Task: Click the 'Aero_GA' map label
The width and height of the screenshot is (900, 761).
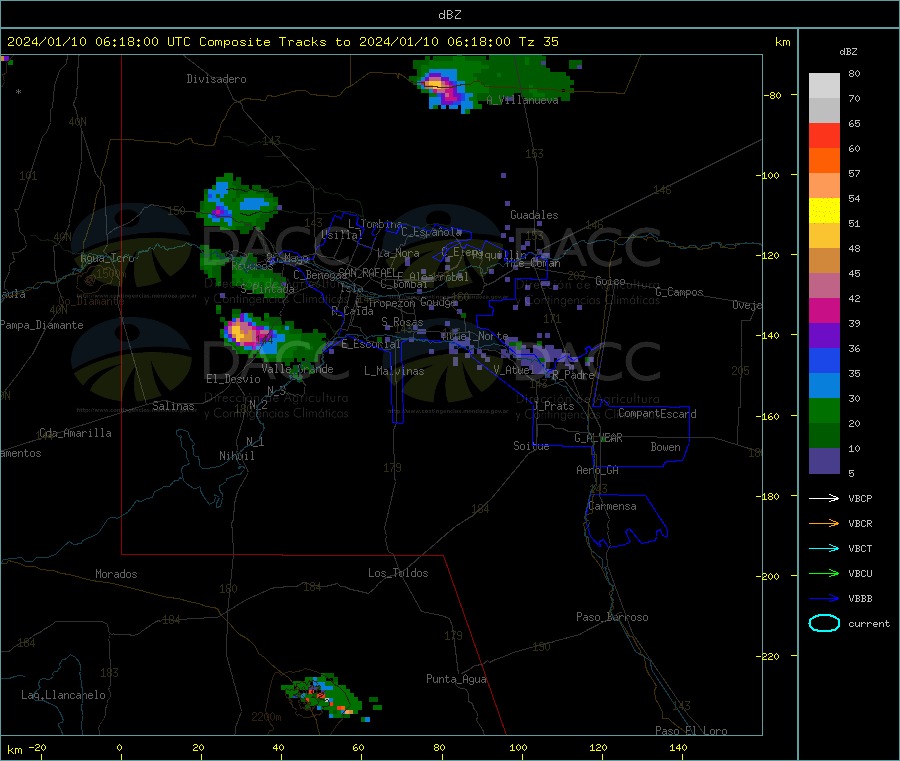Action: 597,470
